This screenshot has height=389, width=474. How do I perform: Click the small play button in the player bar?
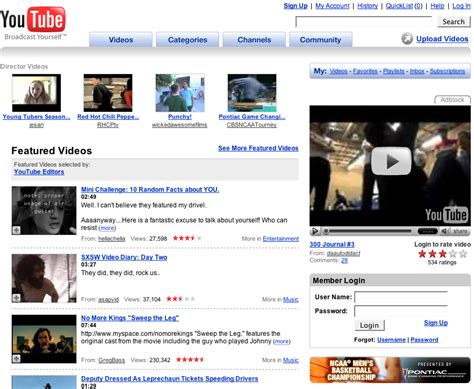(x=314, y=231)
